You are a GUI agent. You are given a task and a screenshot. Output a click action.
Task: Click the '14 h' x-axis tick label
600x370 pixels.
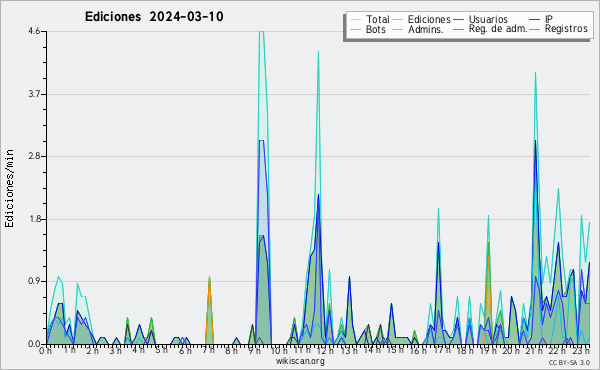[x=372, y=350]
